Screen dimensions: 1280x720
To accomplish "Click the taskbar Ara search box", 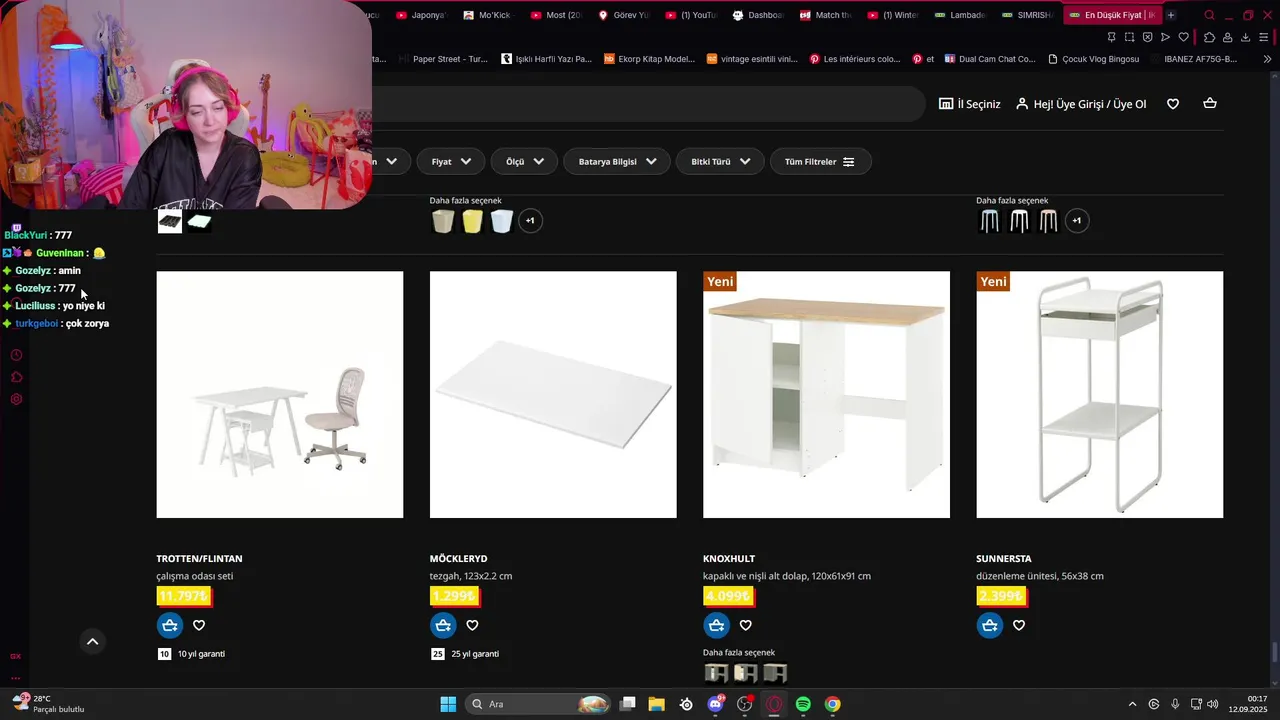I will coord(539,704).
